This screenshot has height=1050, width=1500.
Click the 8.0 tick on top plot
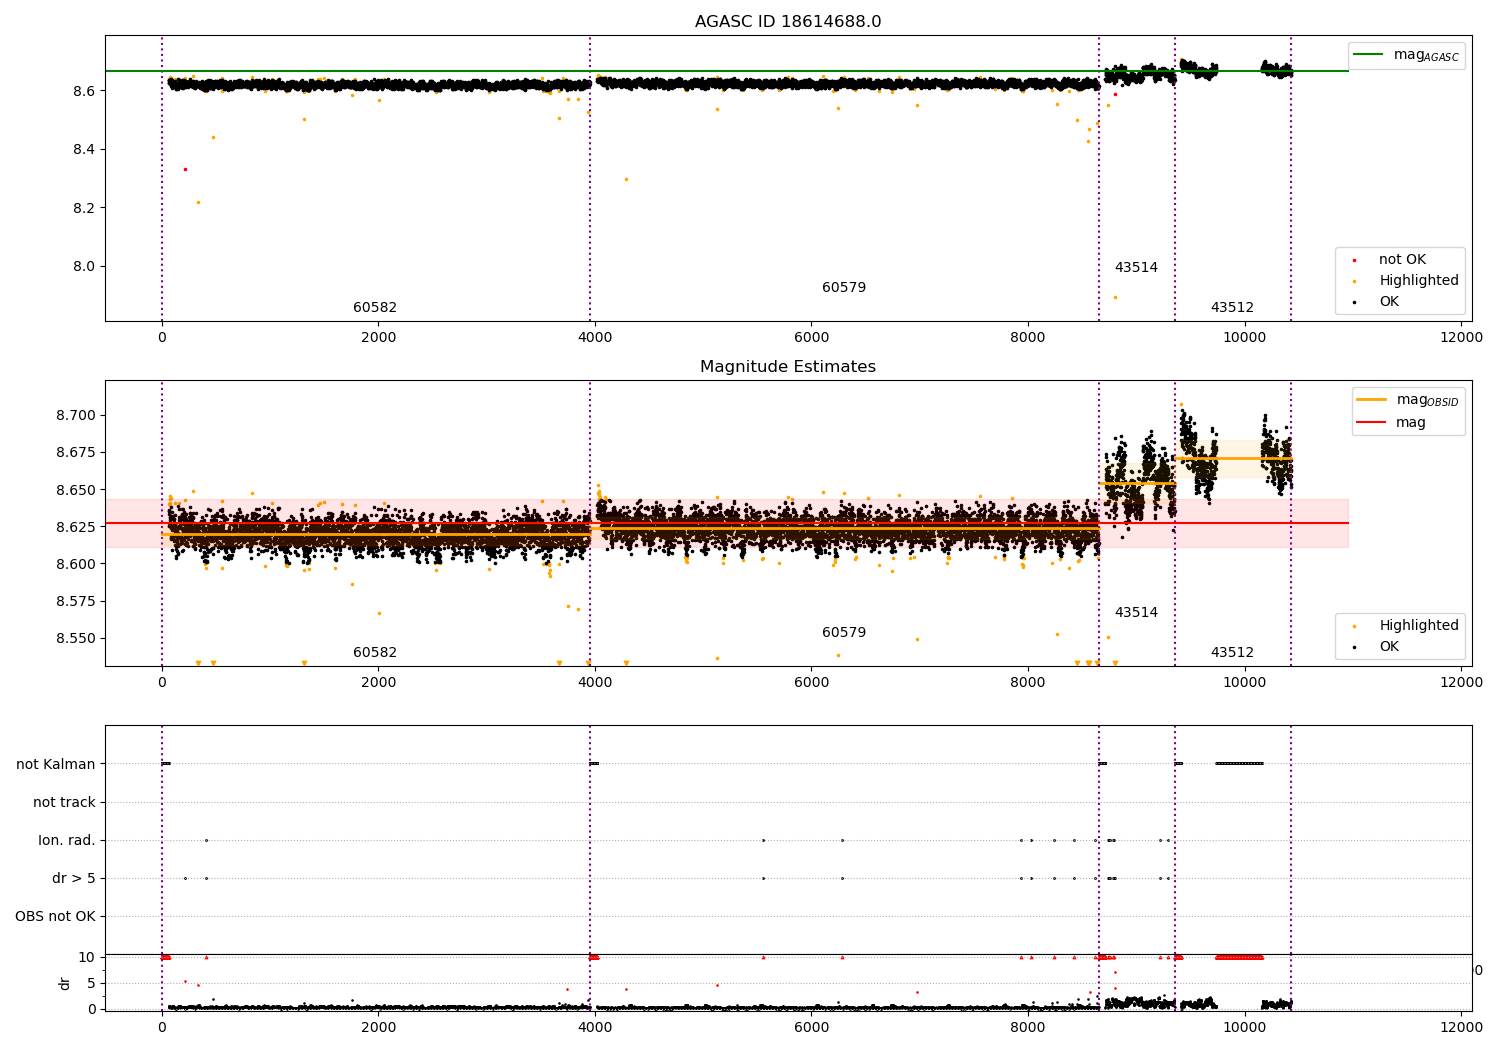pos(83,267)
